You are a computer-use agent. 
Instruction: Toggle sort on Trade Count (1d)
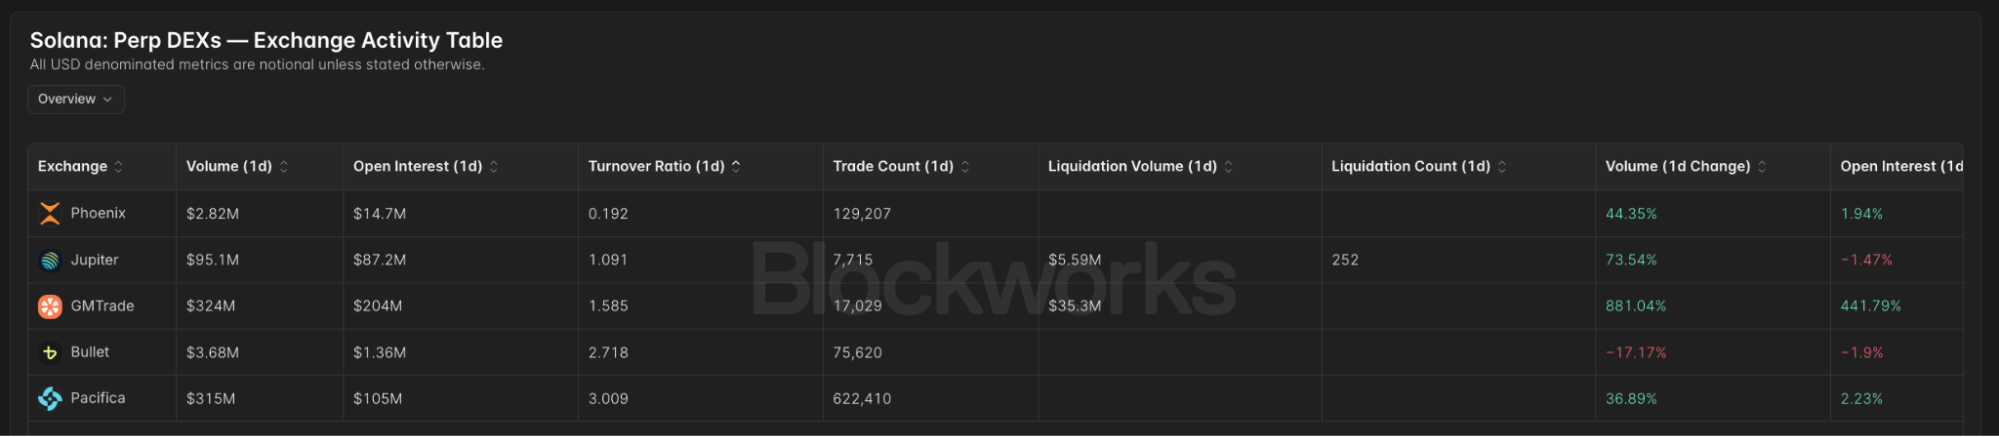tap(965, 166)
